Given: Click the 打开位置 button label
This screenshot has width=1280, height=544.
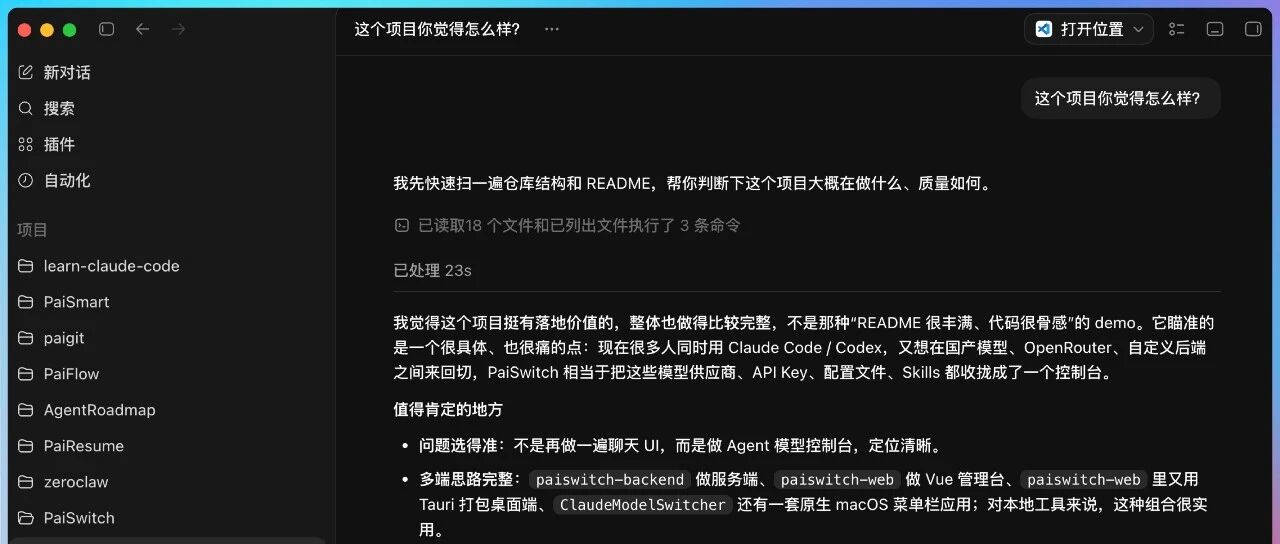Looking at the screenshot, I should coord(1092,30).
